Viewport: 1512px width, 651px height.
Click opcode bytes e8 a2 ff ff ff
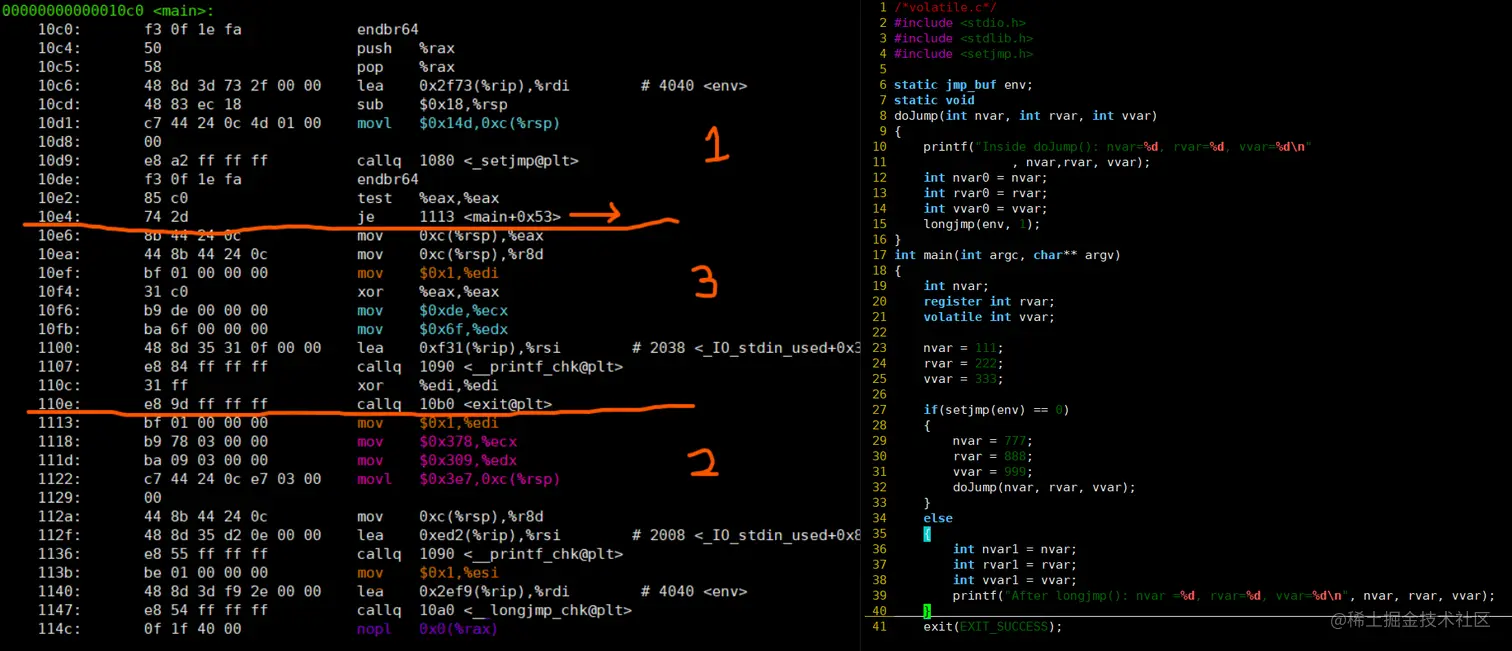206,160
